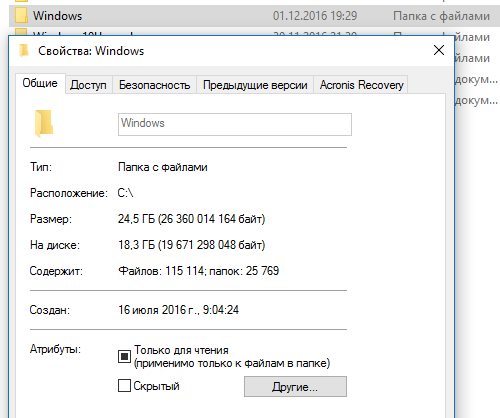Viewport: 500px width, 418px height.
Task: Open the Общие tab
Action: click(40, 83)
